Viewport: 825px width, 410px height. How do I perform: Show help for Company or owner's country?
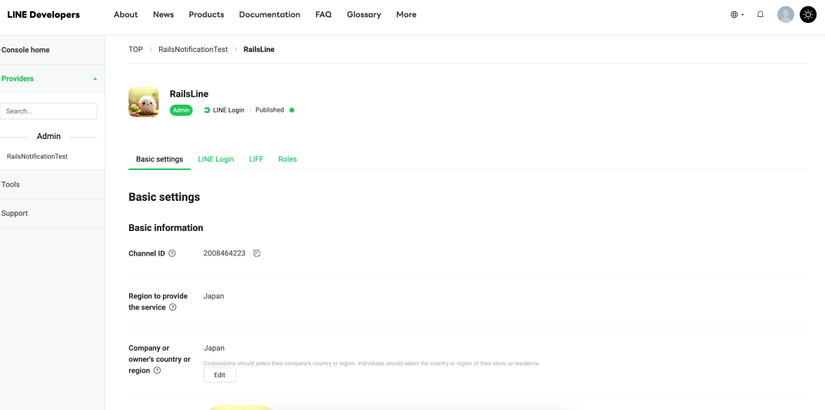(157, 371)
